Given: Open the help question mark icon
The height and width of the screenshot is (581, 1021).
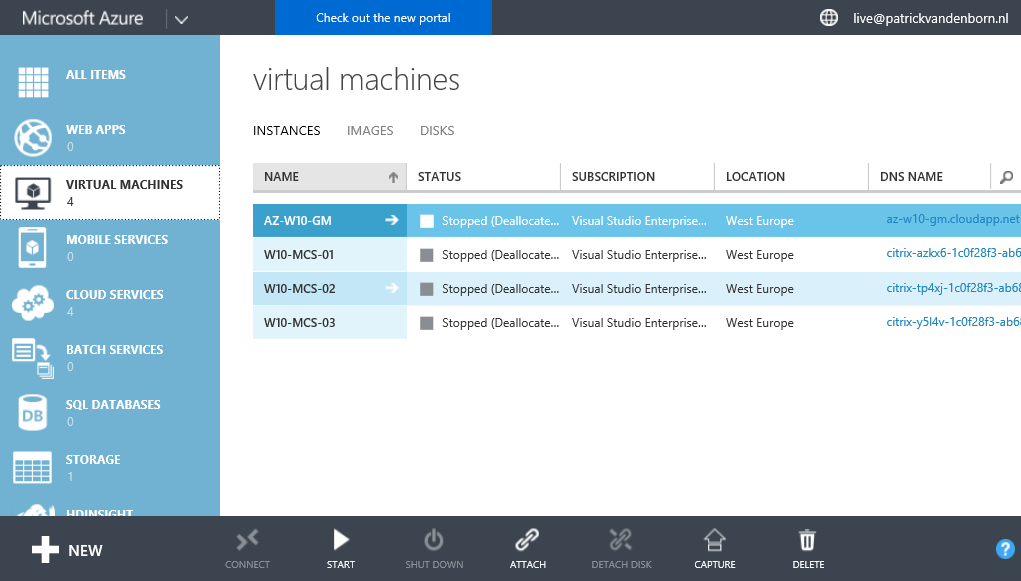Looking at the screenshot, I should click(1005, 549).
